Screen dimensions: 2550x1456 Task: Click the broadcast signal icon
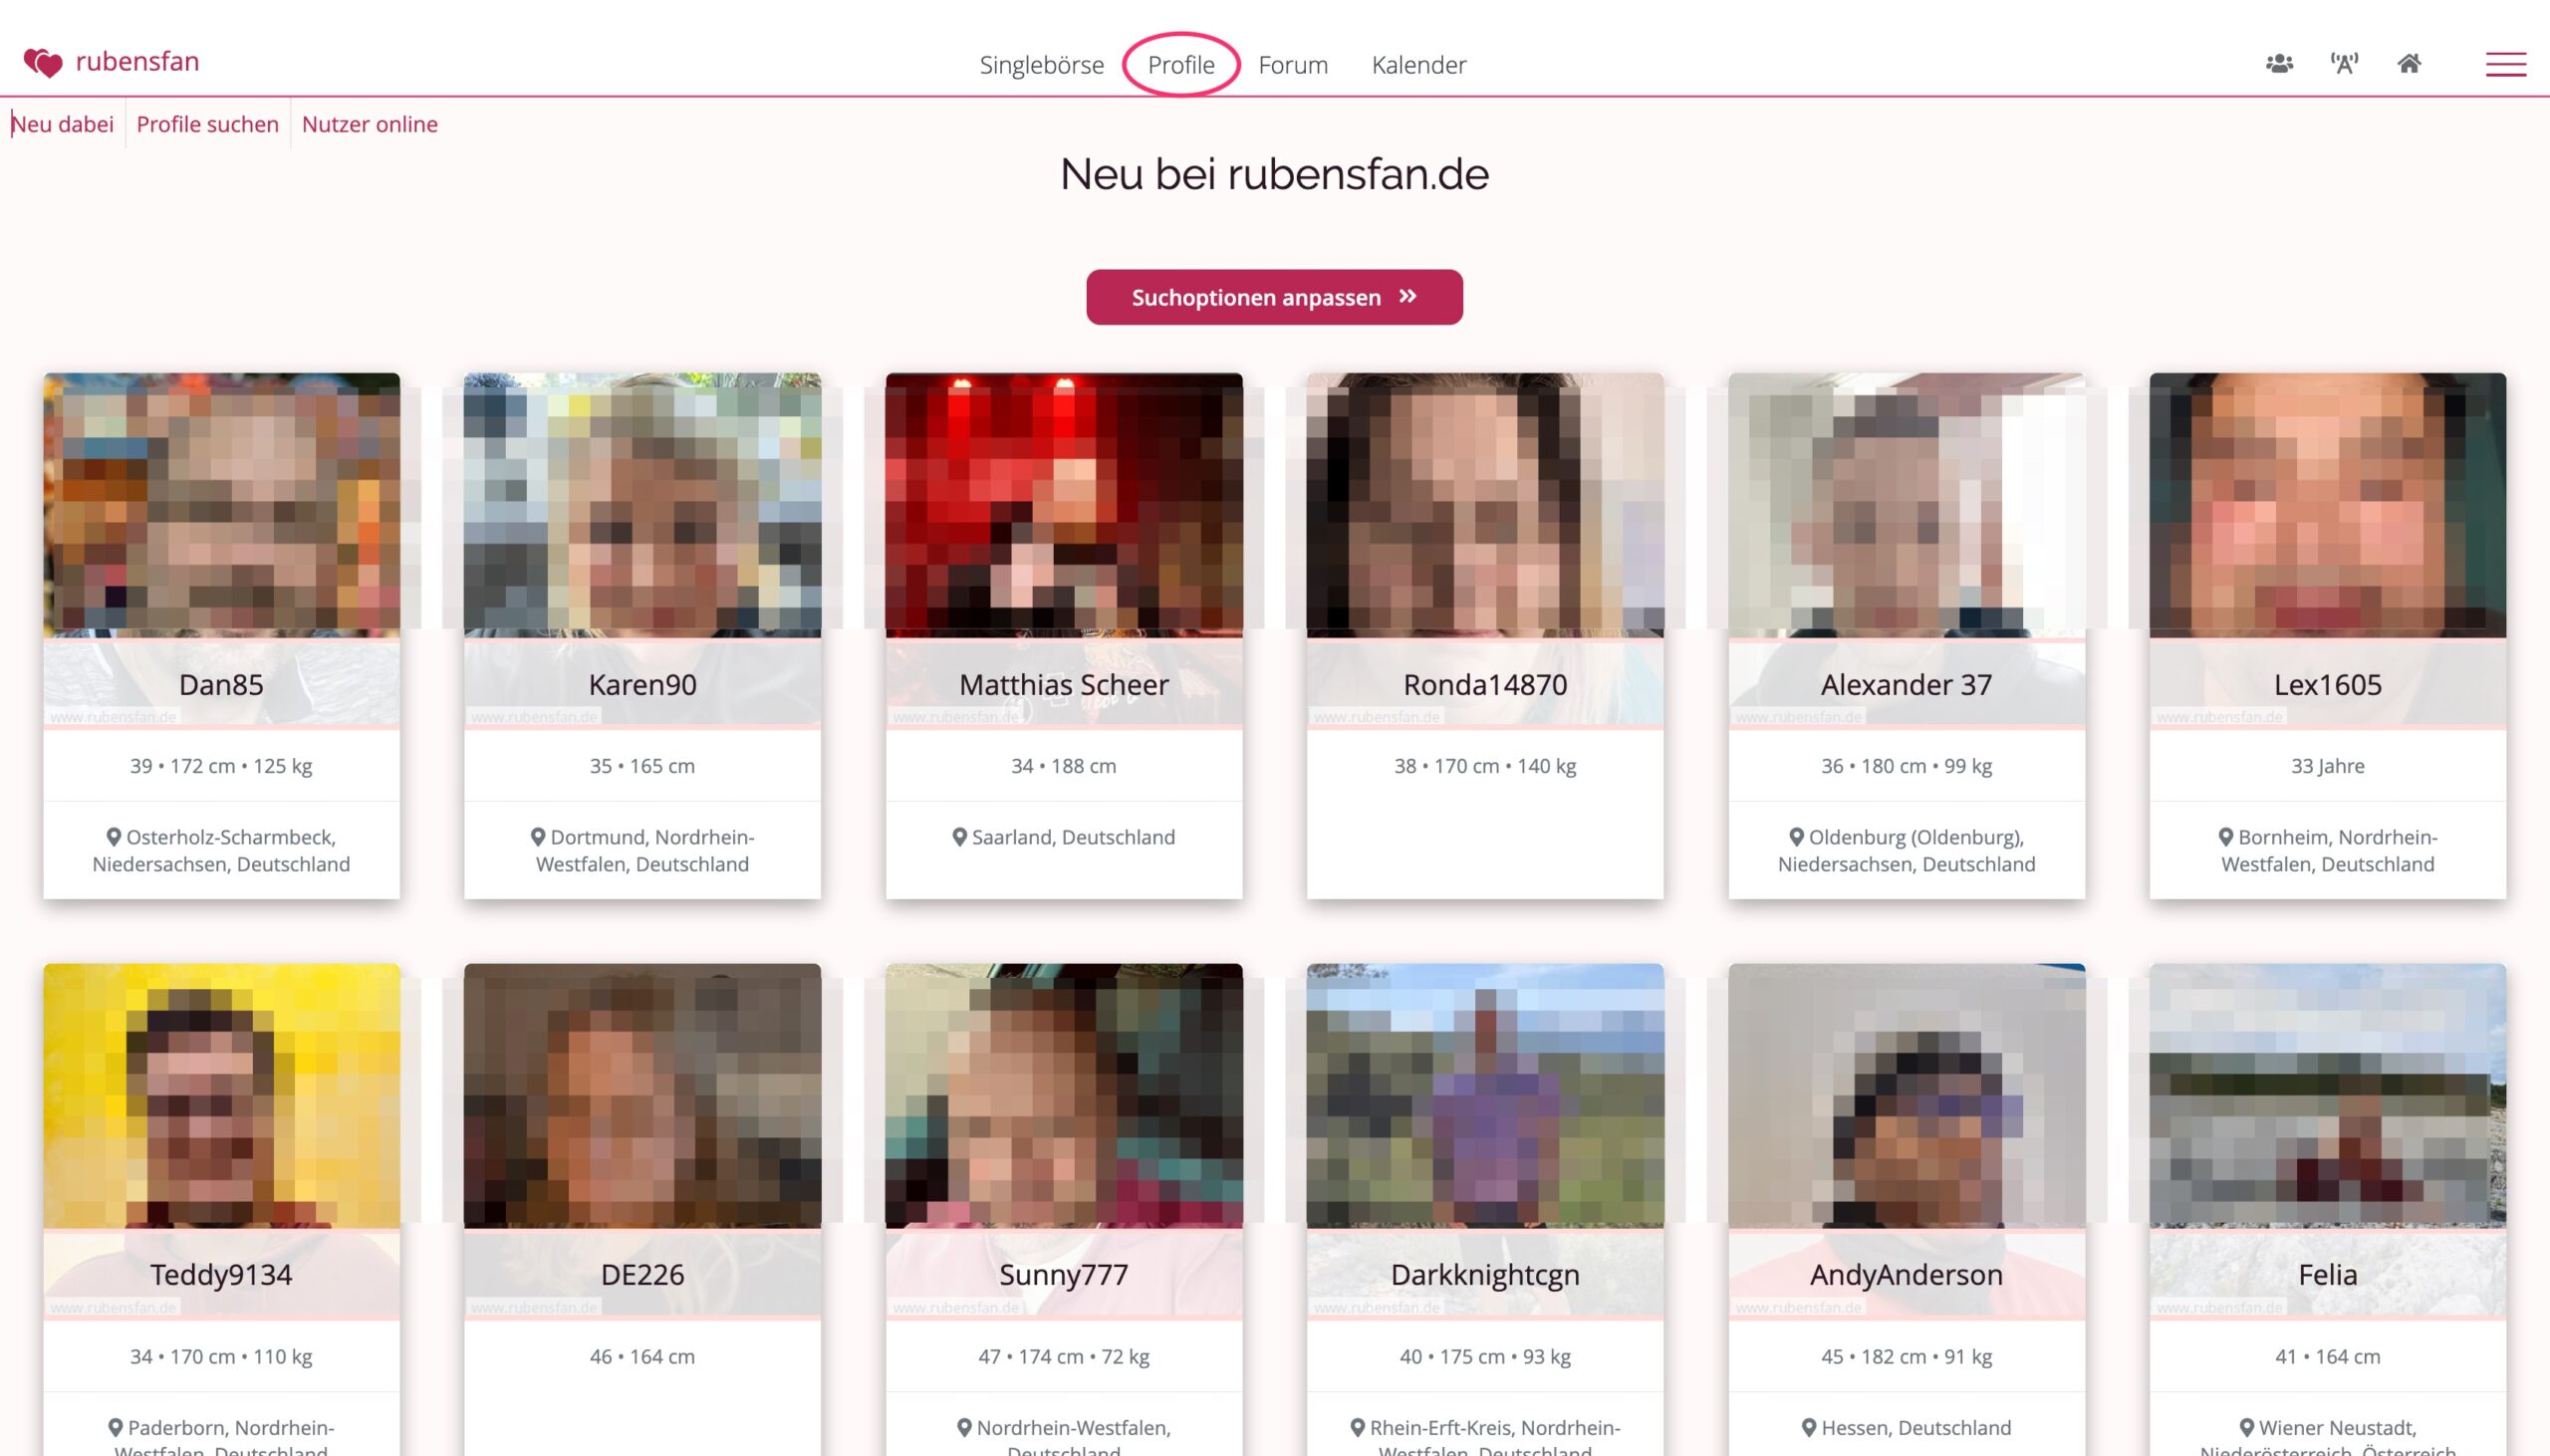pos(2344,64)
